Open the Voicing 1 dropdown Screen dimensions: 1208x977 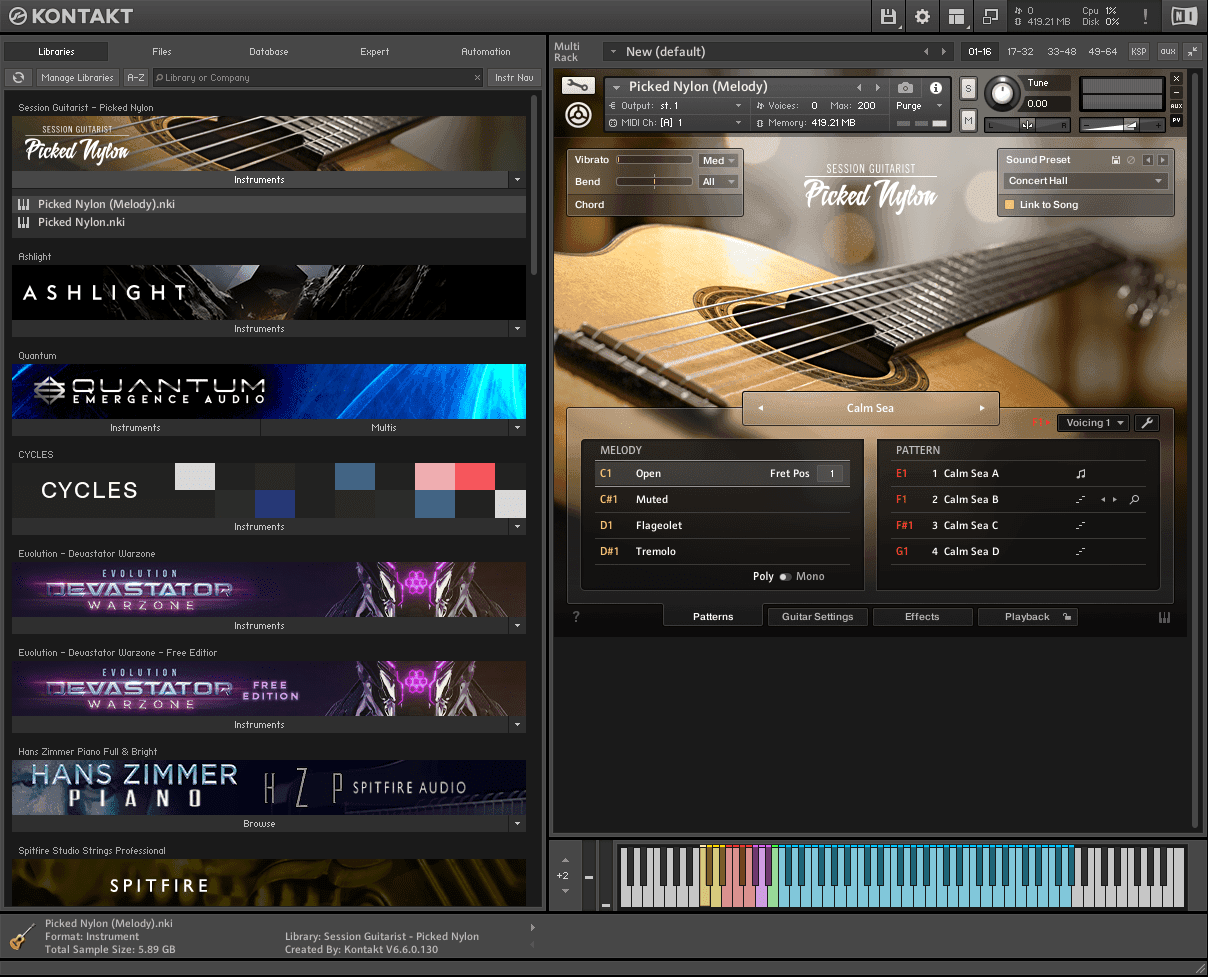point(1093,423)
